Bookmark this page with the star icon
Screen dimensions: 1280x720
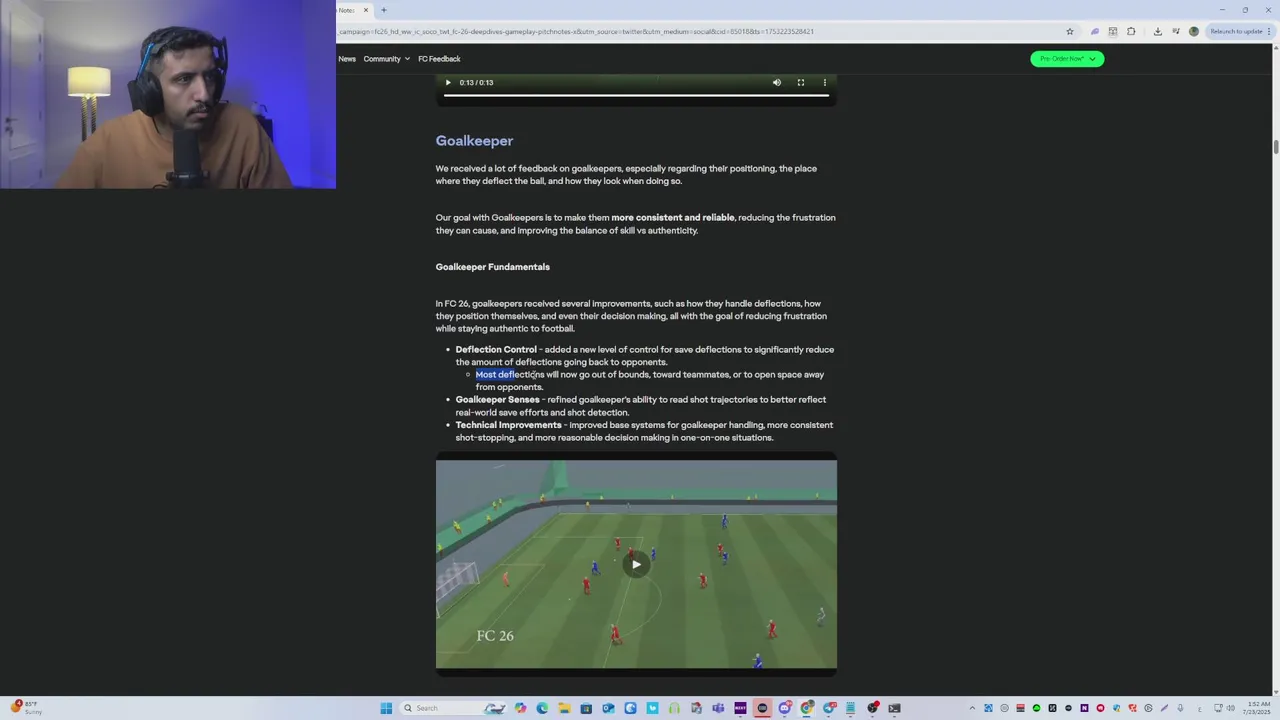pos(1070,31)
